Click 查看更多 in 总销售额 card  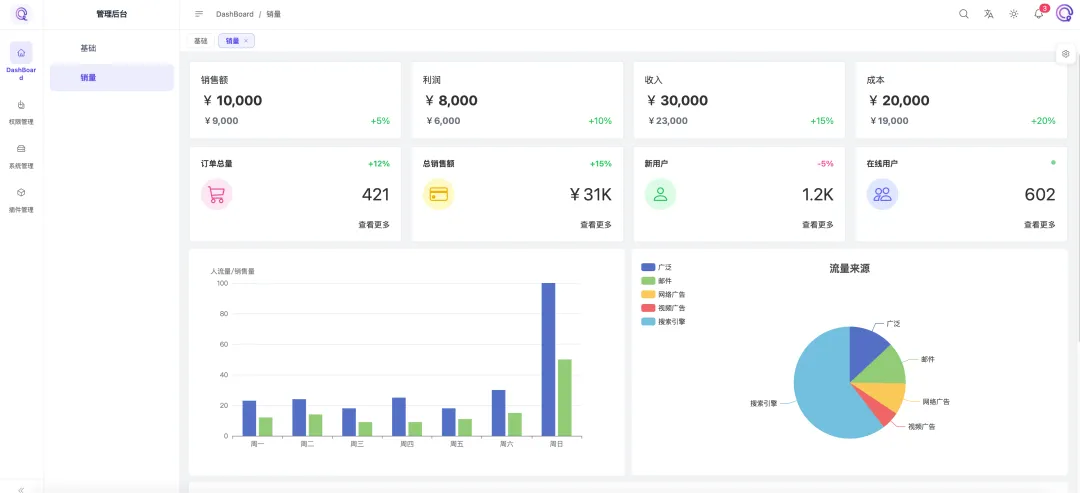pyautogui.click(x=596, y=224)
